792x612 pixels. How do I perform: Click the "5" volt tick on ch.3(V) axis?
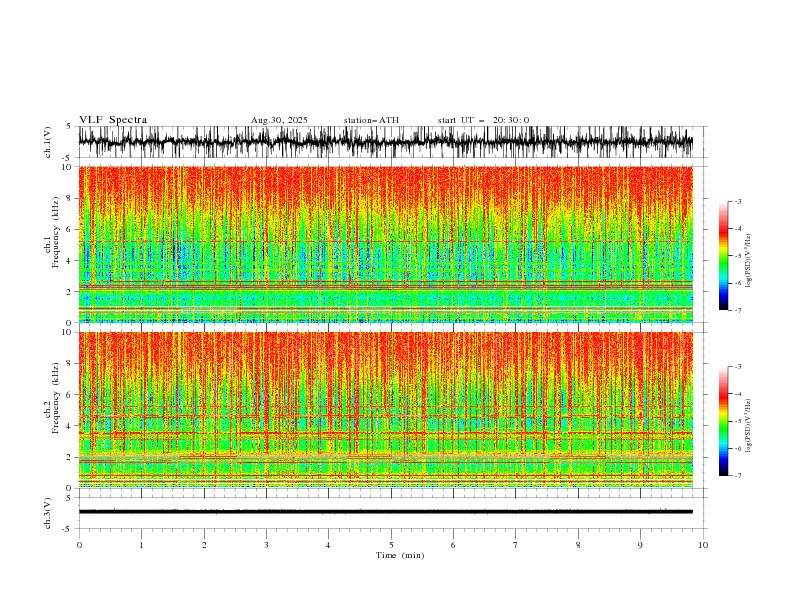tap(70, 498)
